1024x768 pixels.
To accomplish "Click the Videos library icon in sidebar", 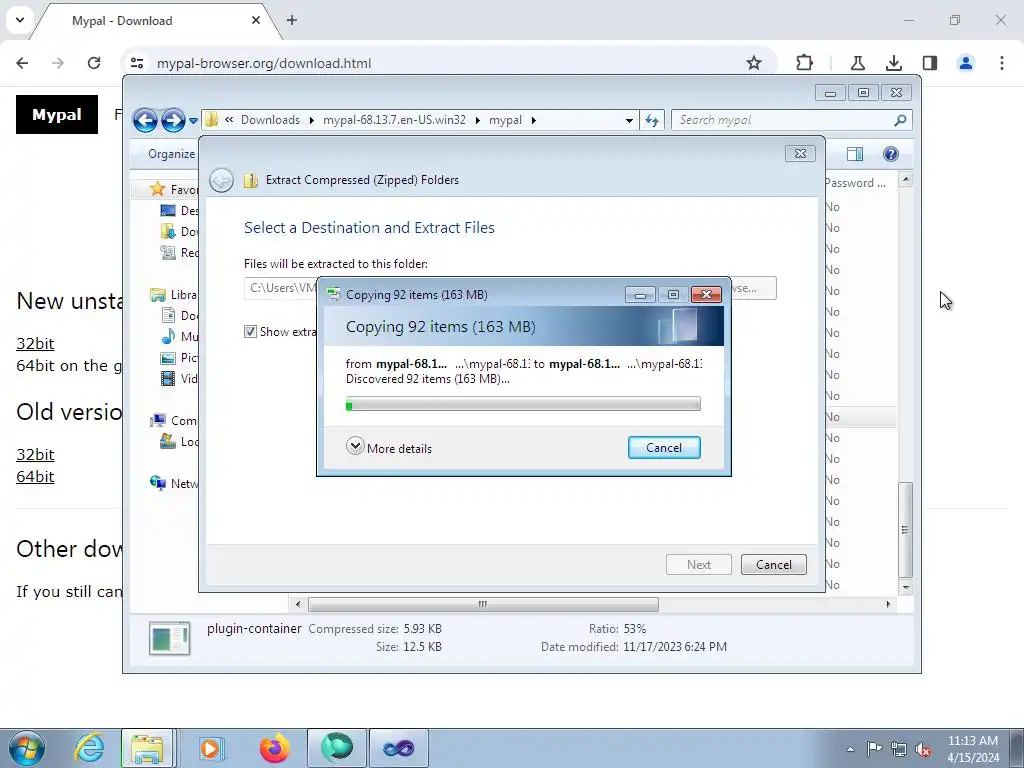I will (168, 379).
